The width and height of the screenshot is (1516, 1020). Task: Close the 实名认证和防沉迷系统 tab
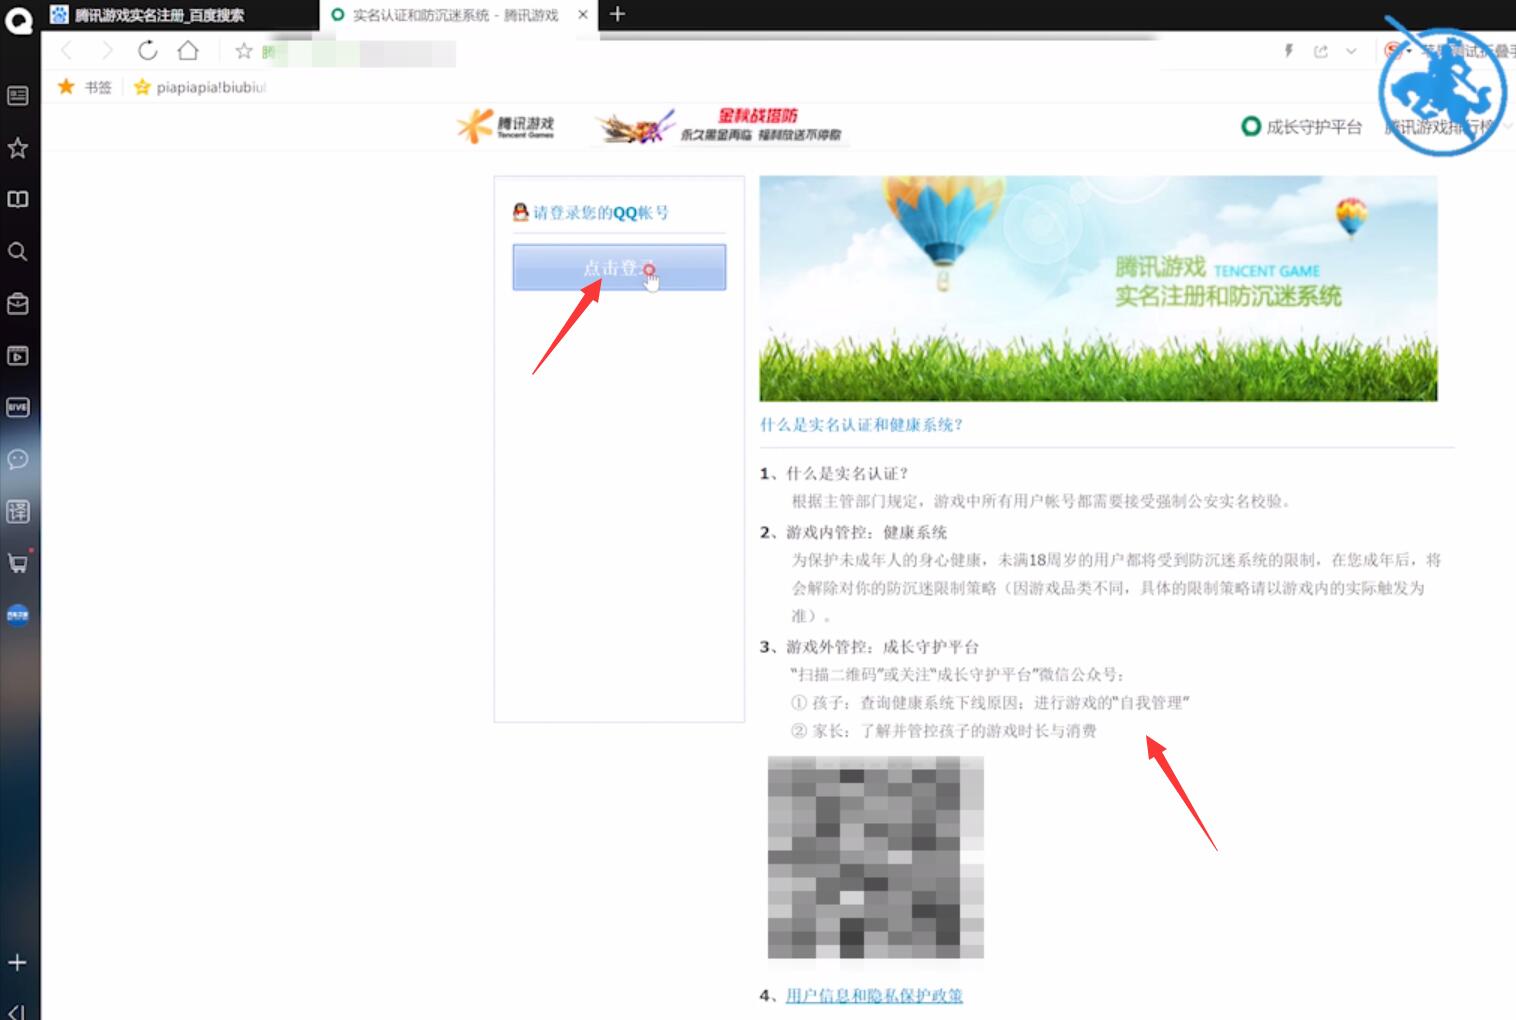click(x=583, y=15)
